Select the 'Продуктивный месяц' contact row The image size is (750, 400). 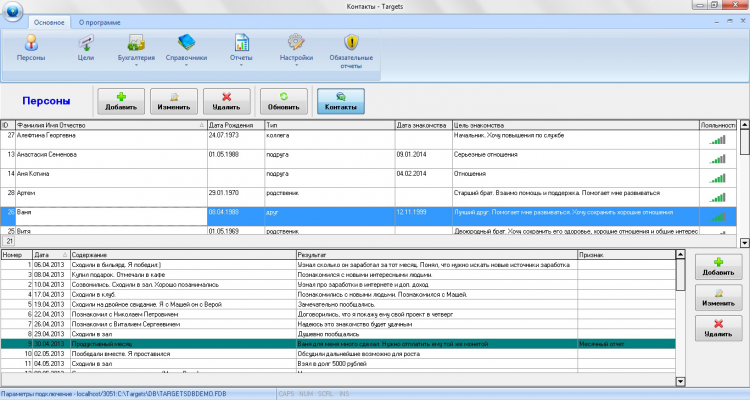pyautogui.click(x=338, y=344)
